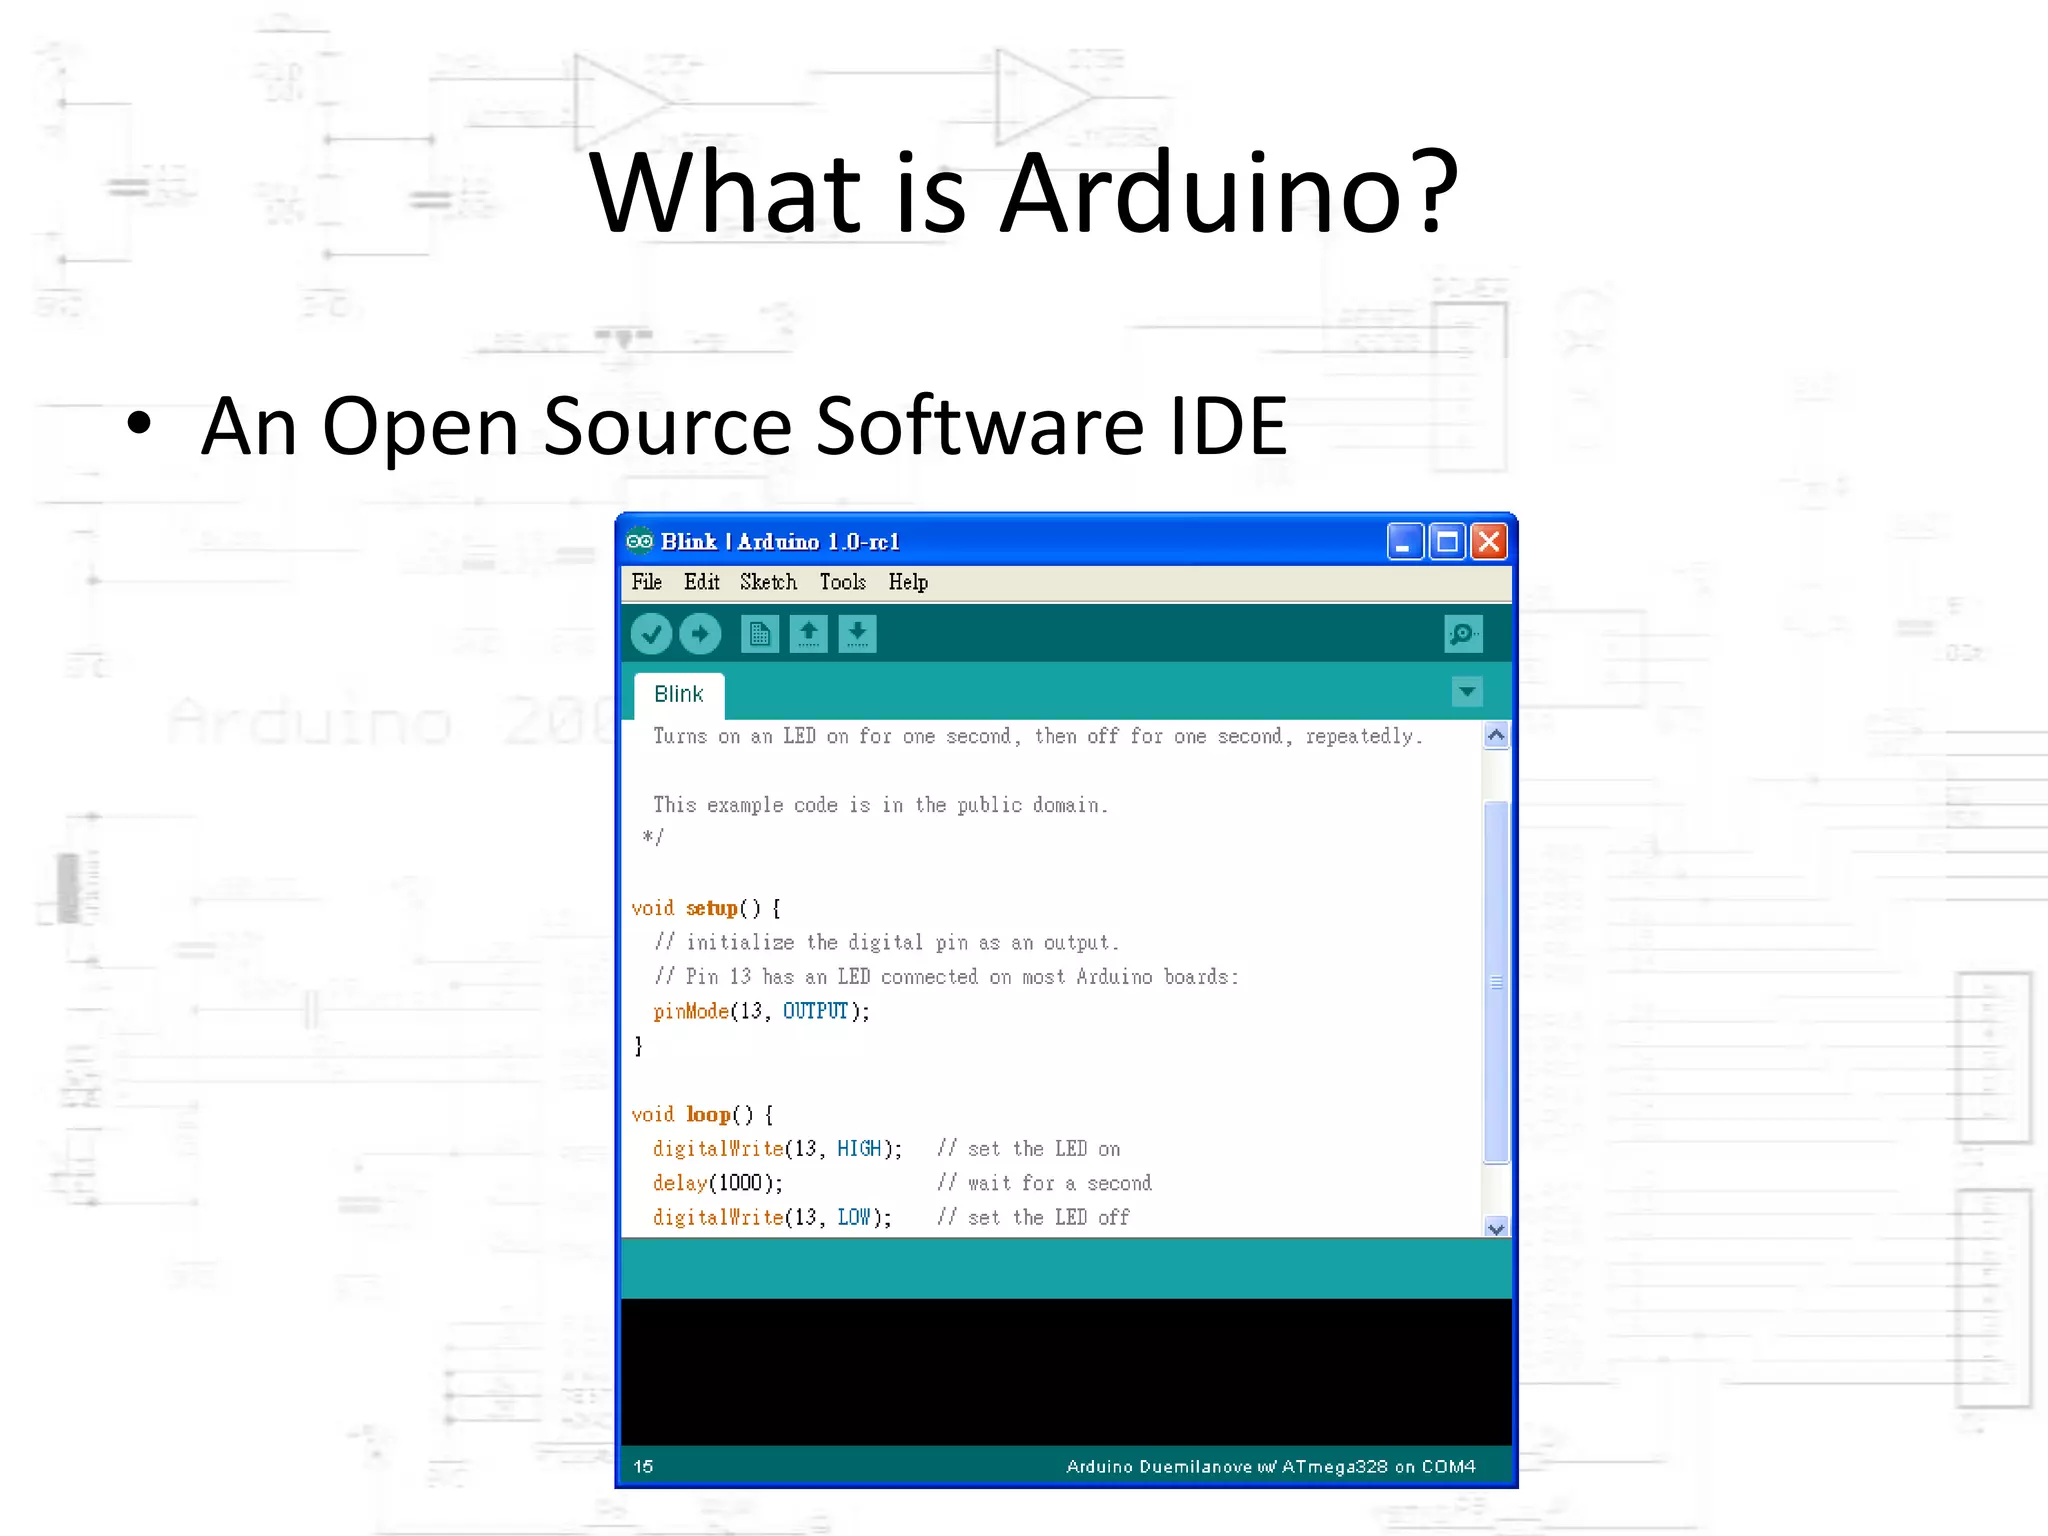Click '// initialize the digital pin as an output.'
The width and height of the screenshot is (2048, 1536).
click(886, 942)
